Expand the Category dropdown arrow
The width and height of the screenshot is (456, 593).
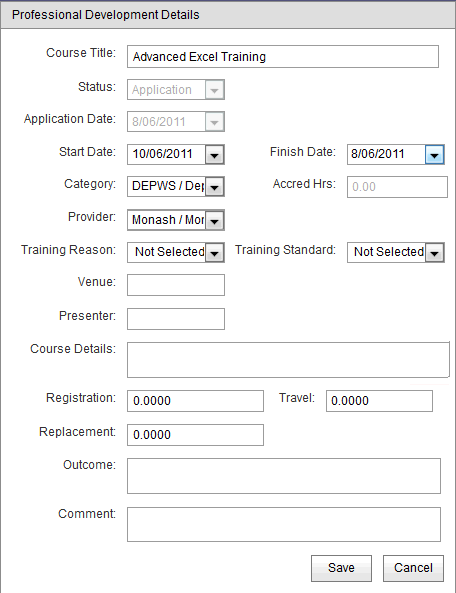(x=214, y=187)
